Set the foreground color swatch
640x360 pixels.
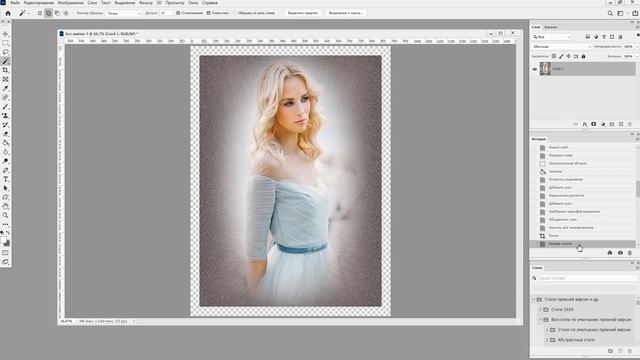tap(3, 240)
